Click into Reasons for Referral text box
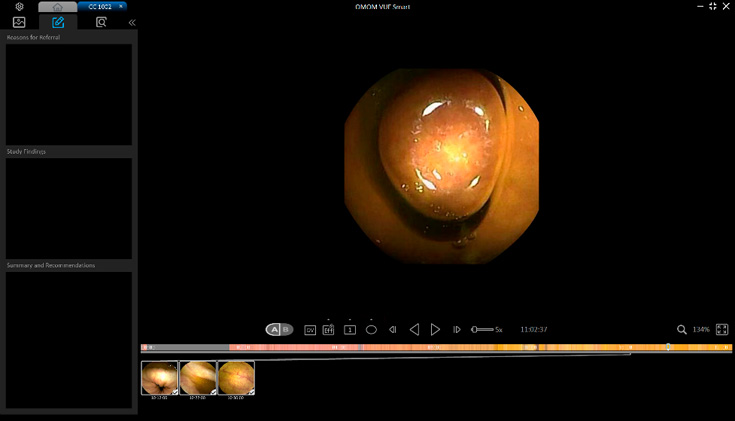Viewport: 735px width, 421px height. point(68,94)
